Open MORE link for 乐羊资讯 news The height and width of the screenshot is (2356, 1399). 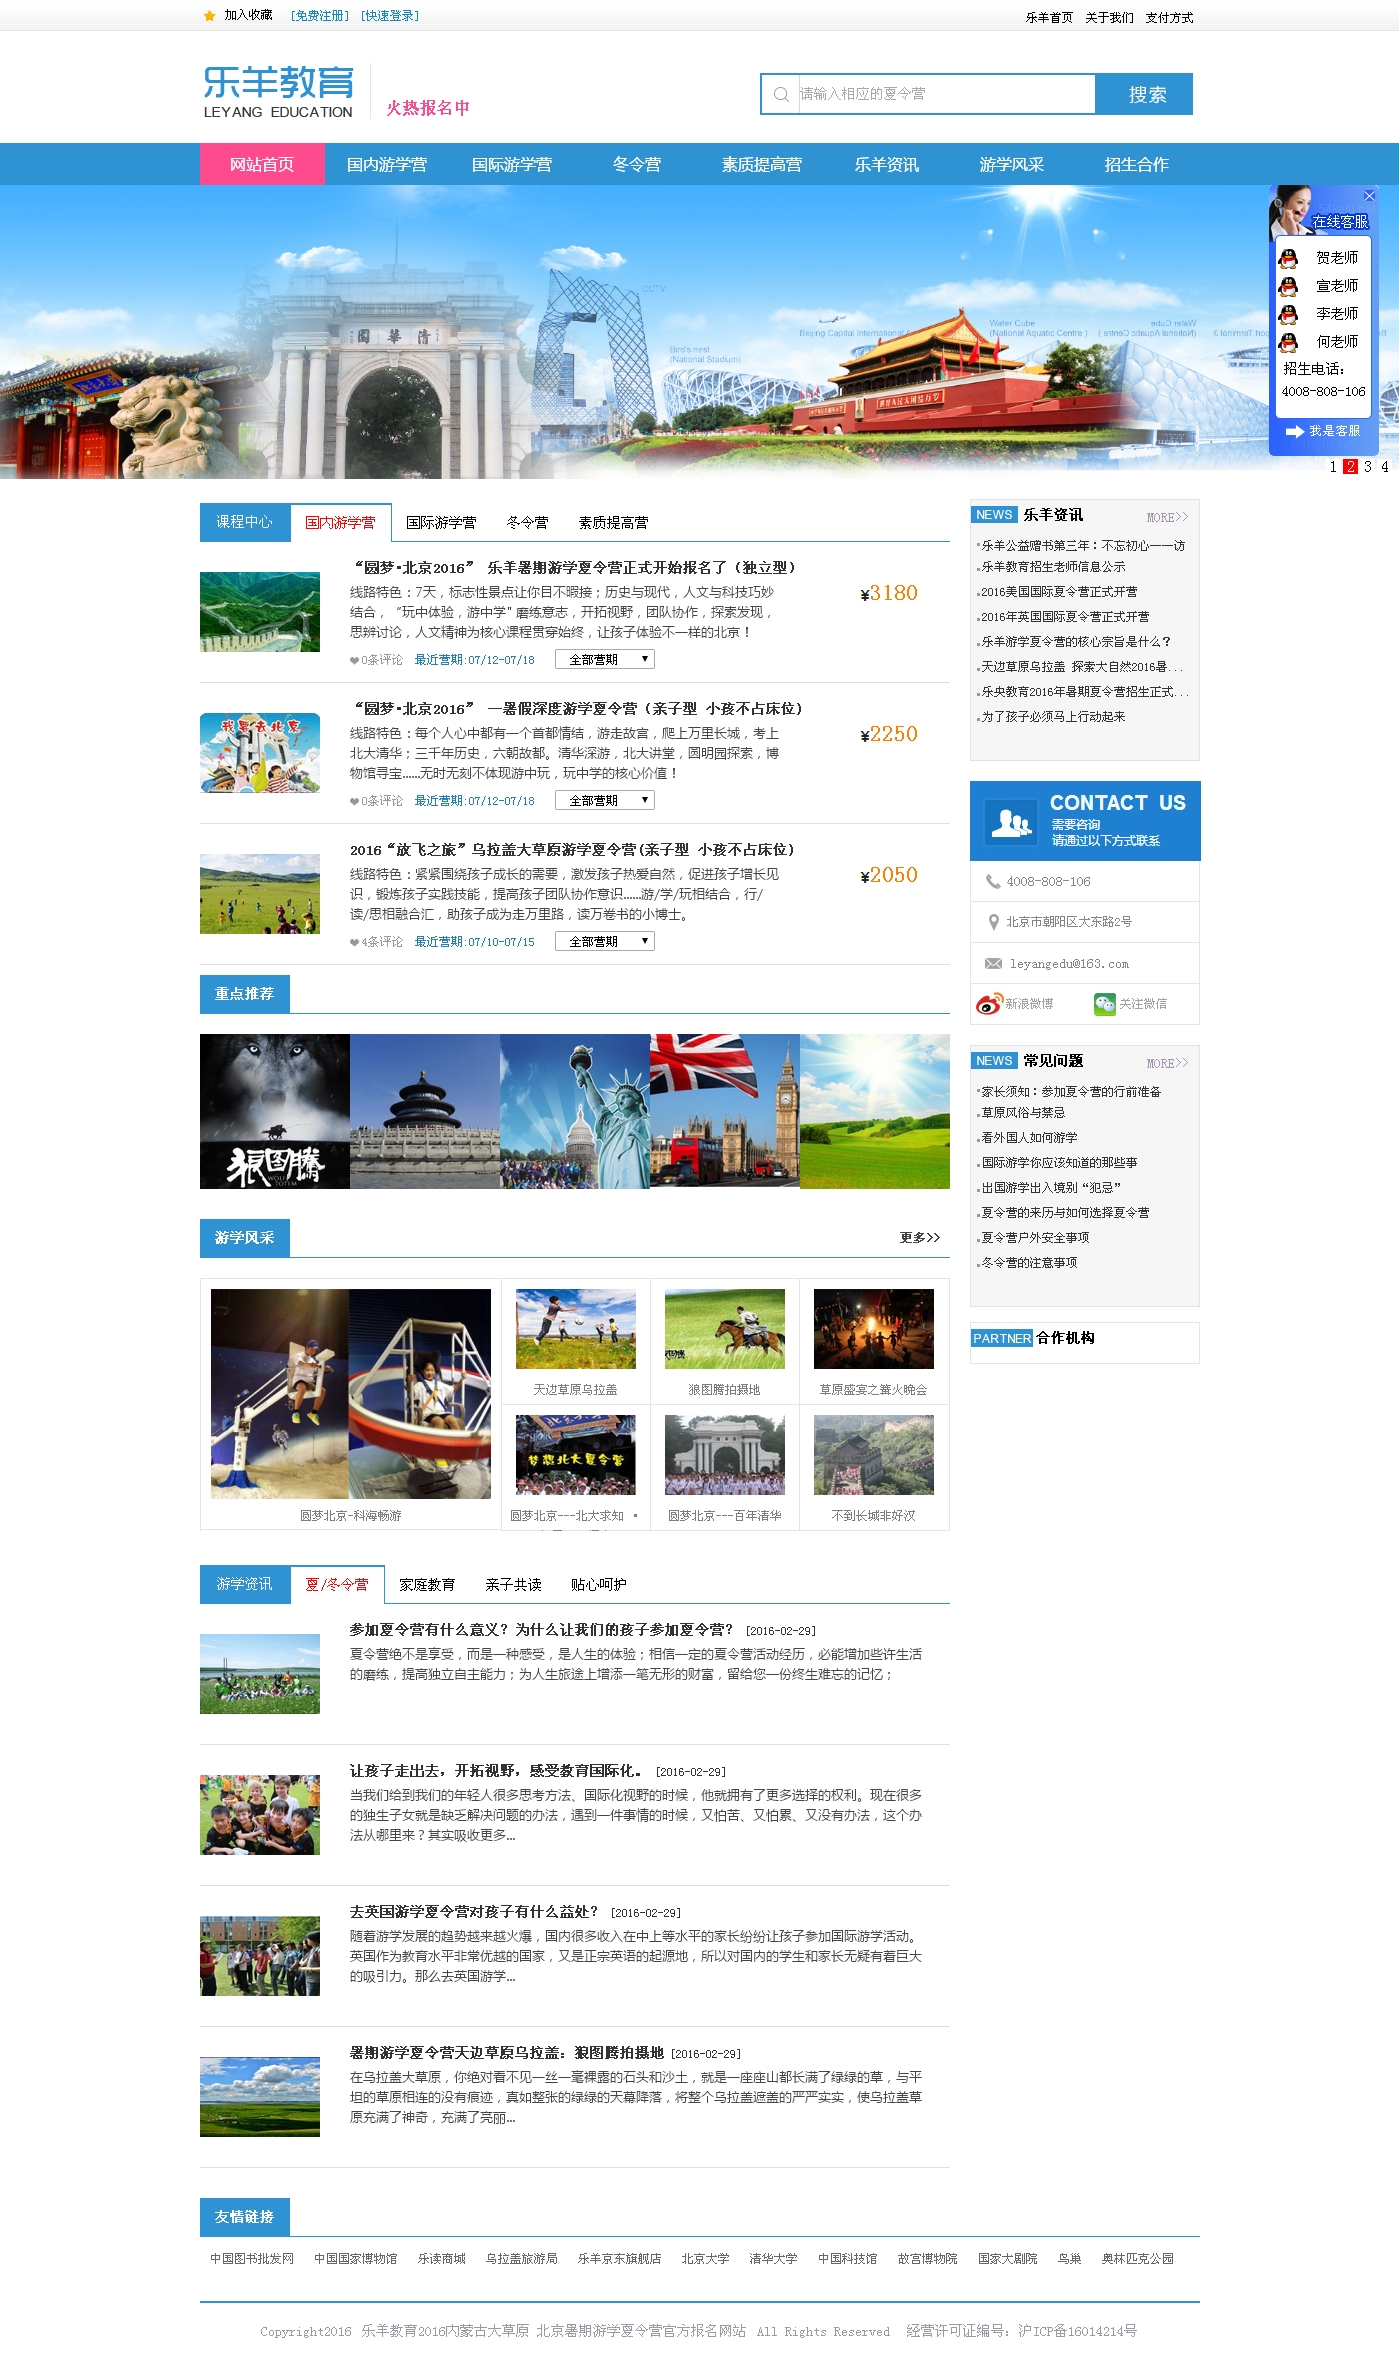click(1166, 517)
